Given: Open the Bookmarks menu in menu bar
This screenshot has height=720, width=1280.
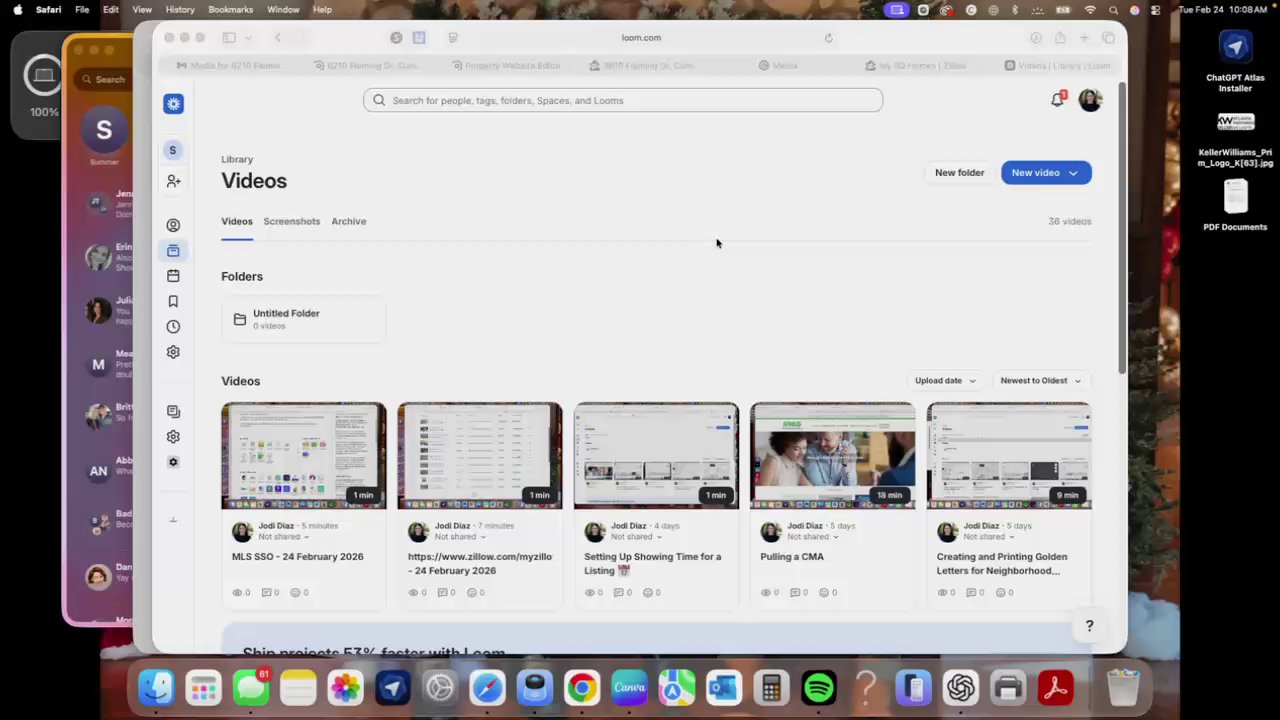Looking at the screenshot, I should tap(230, 9).
